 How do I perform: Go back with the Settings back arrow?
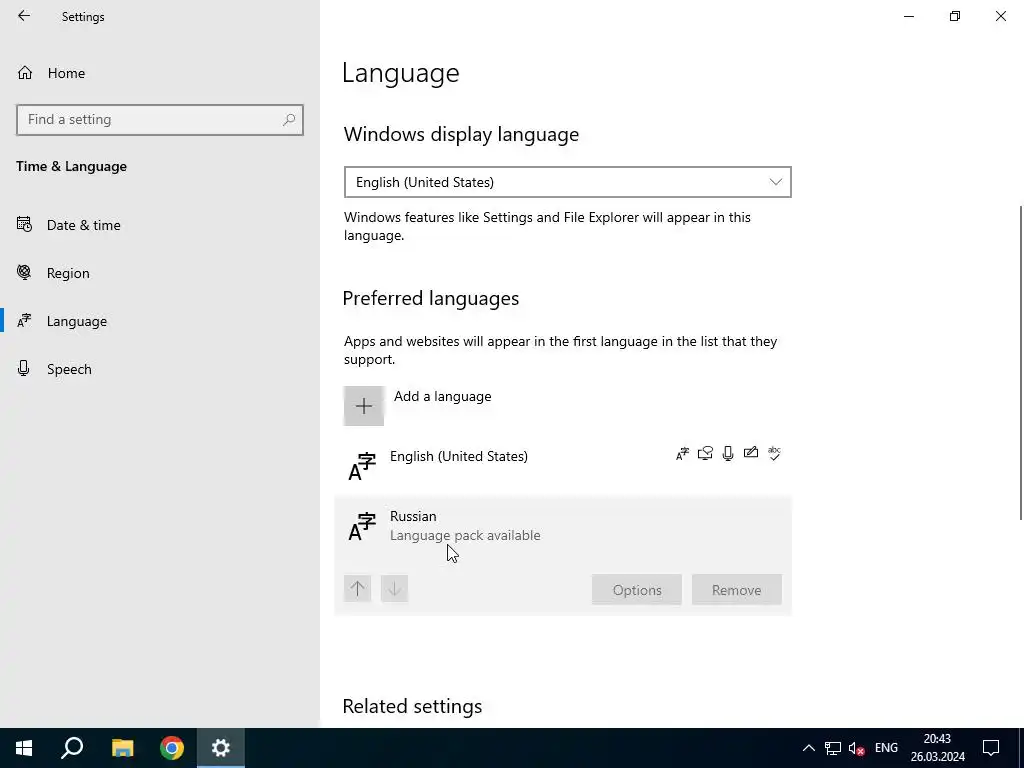[24, 16]
